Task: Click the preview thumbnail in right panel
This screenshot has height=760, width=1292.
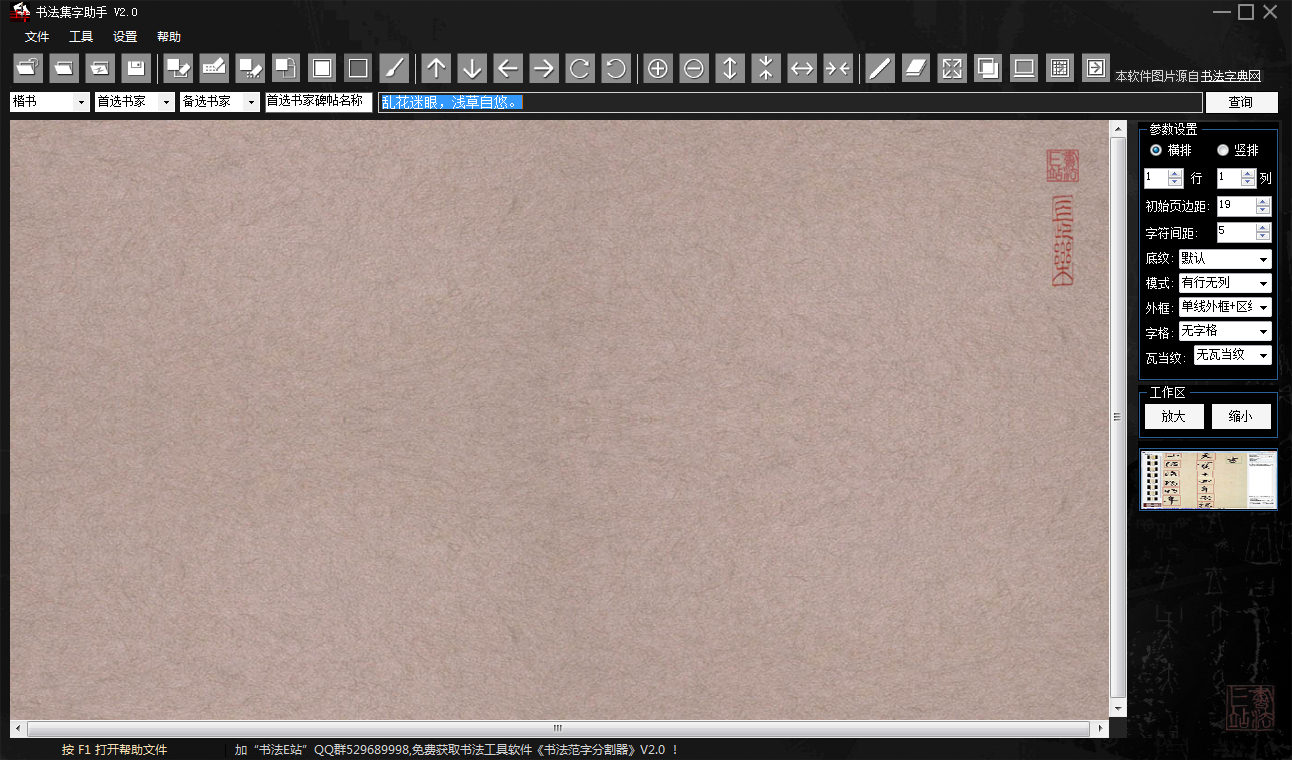Action: pyautogui.click(x=1208, y=480)
